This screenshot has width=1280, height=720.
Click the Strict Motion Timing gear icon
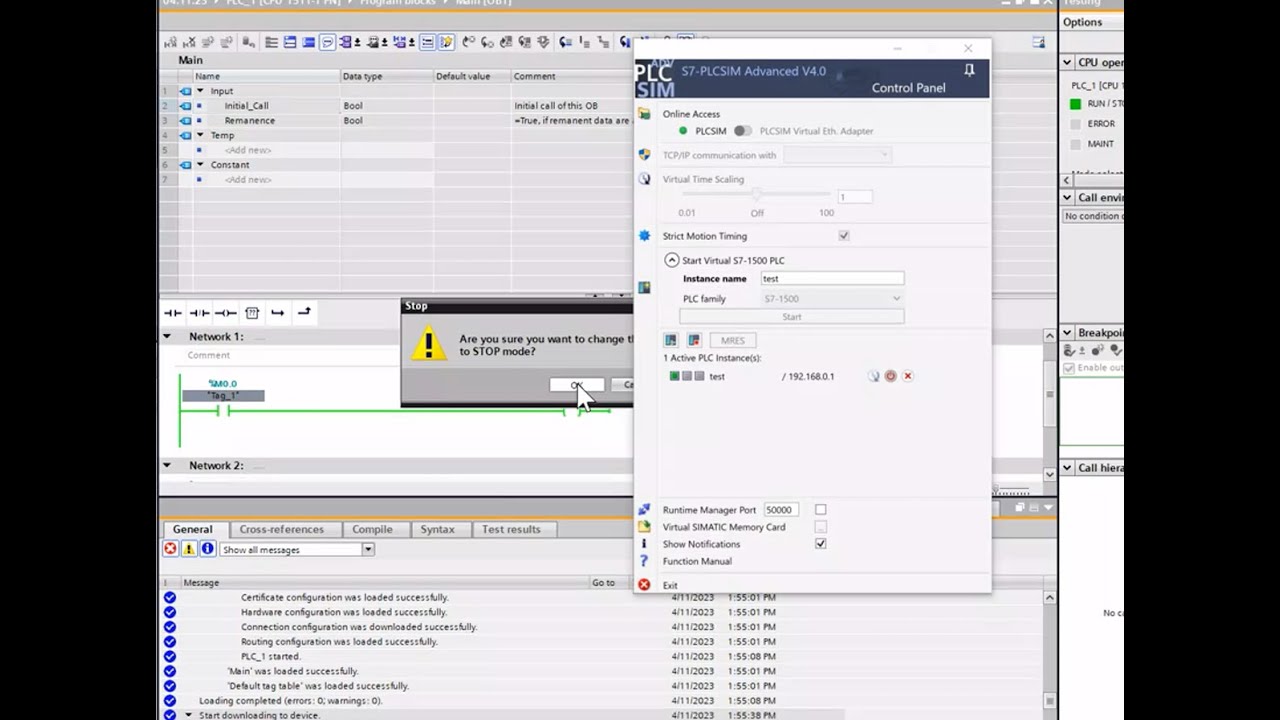coord(644,236)
